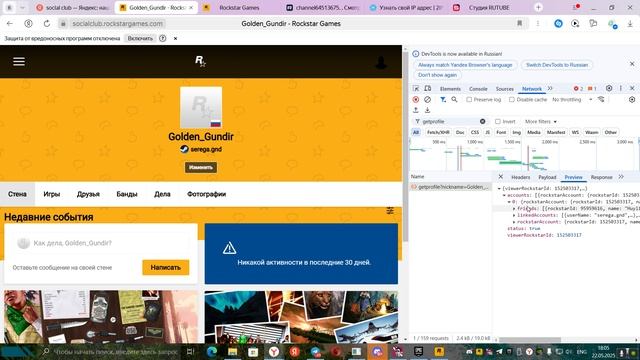Import HAR file with upload icon
Viewport: 640px width, 360px height.
click(416, 110)
